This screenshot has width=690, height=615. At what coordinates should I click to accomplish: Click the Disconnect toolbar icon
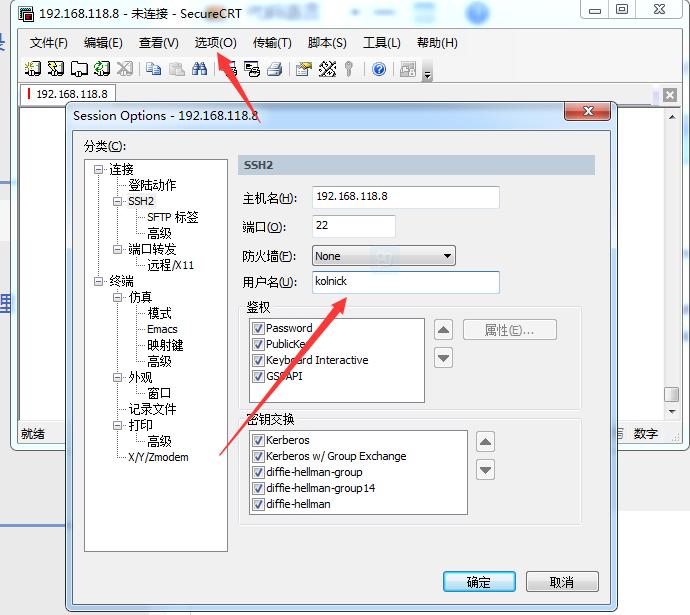point(125,69)
